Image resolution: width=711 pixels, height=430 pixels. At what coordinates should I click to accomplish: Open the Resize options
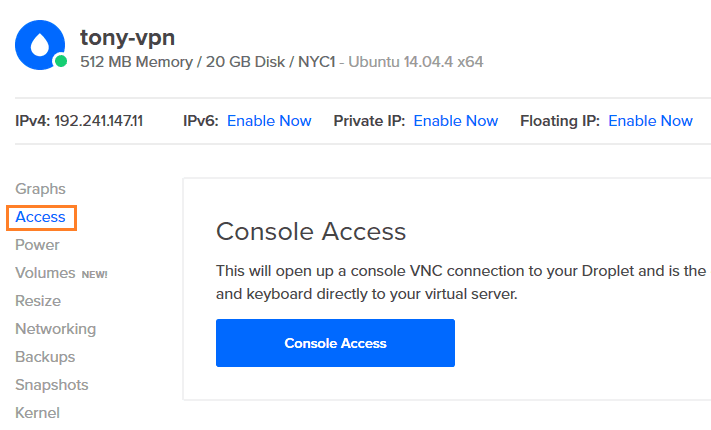[38, 301]
